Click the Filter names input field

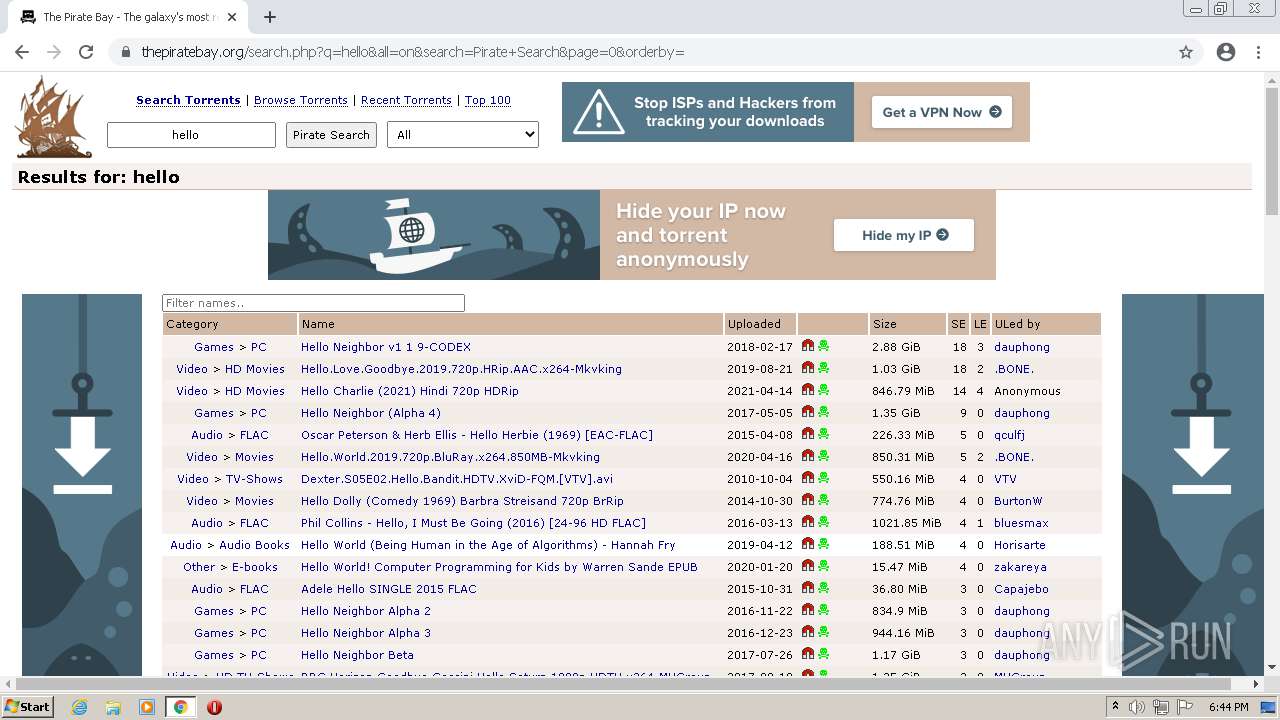tap(313, 303)
